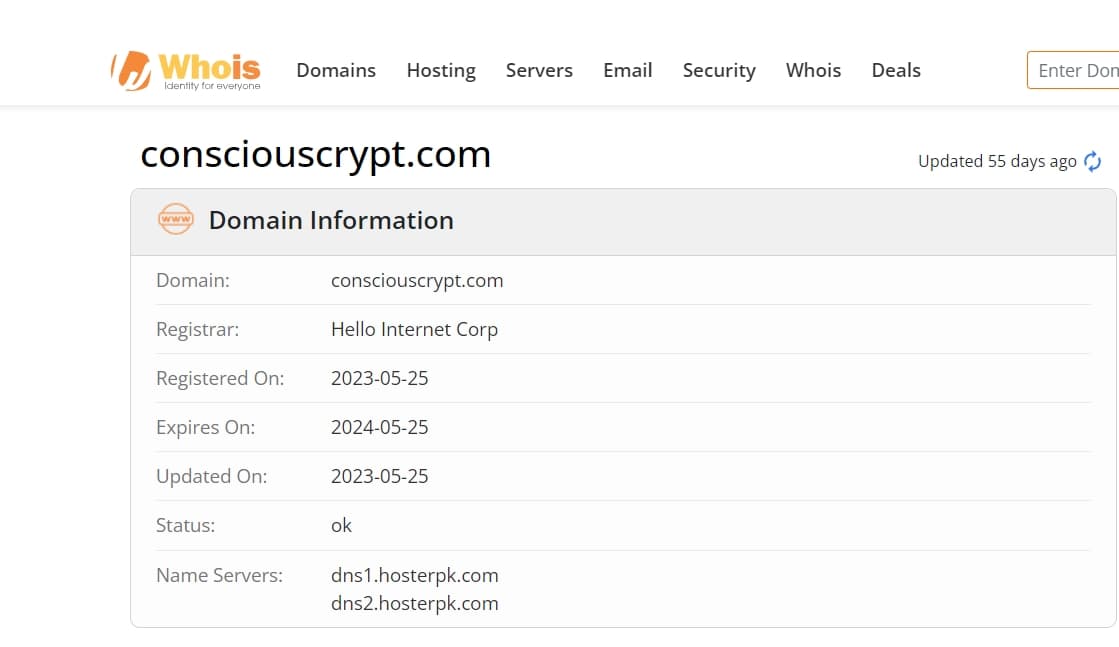Select the Domain Information panel header
1119x647 pixels.
pos(623,222)
